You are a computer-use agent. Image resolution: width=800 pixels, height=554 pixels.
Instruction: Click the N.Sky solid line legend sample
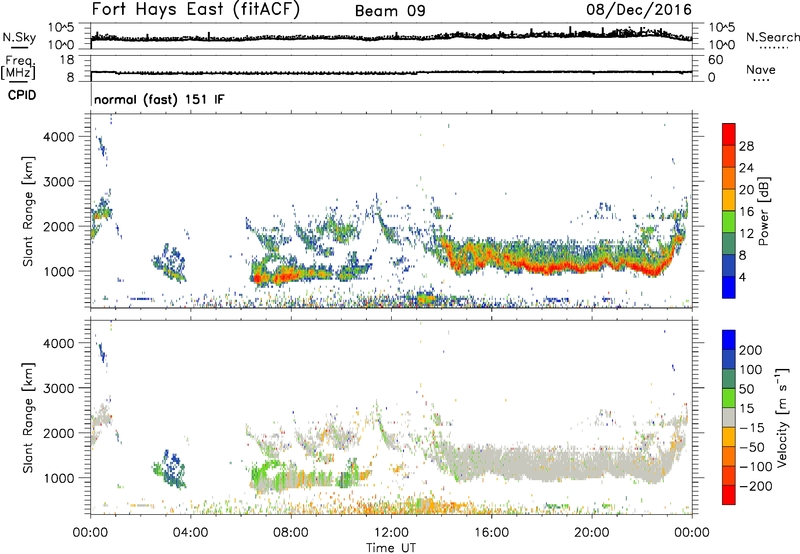[19, 47]
